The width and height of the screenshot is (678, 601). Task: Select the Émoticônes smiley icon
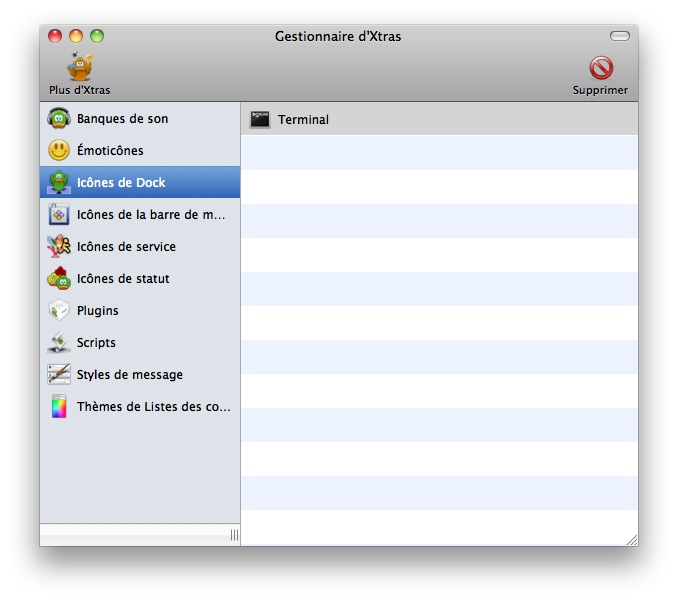[x=59, y=151]
